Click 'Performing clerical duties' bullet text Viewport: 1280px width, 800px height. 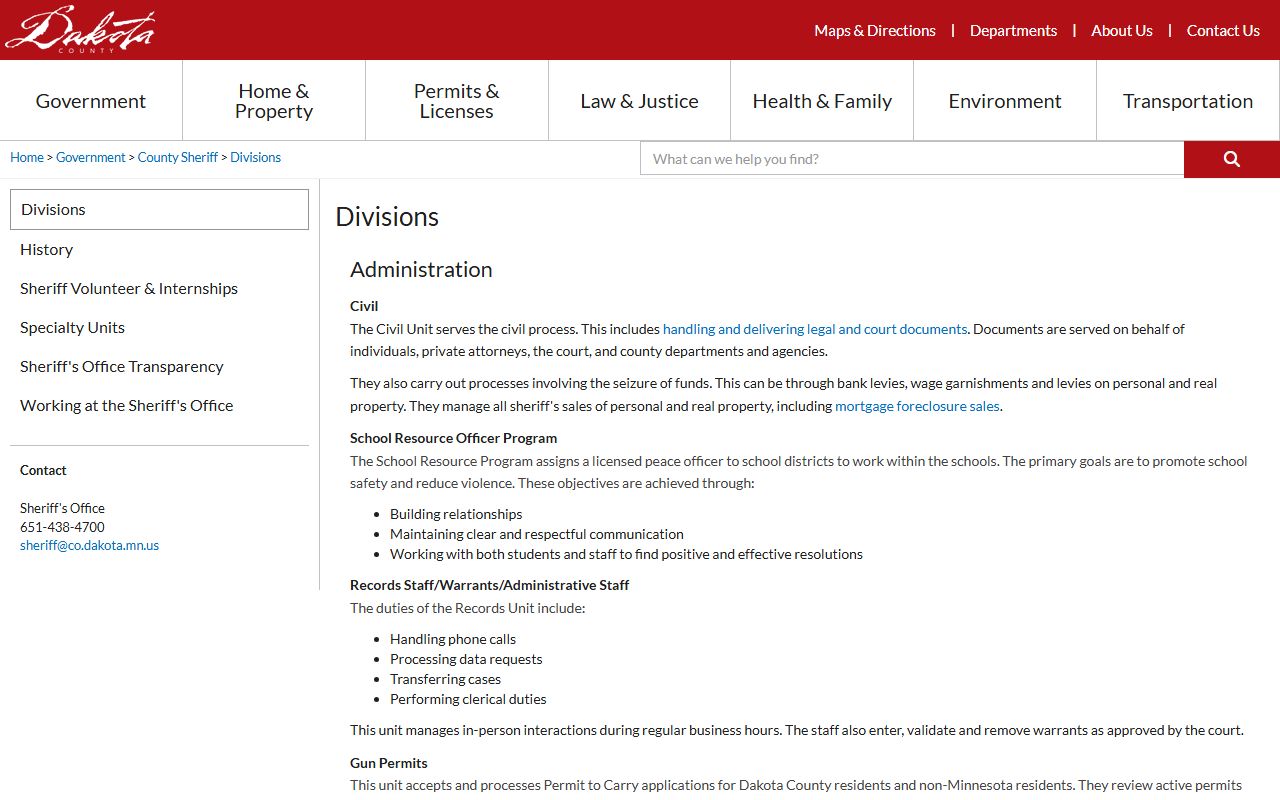468,699
